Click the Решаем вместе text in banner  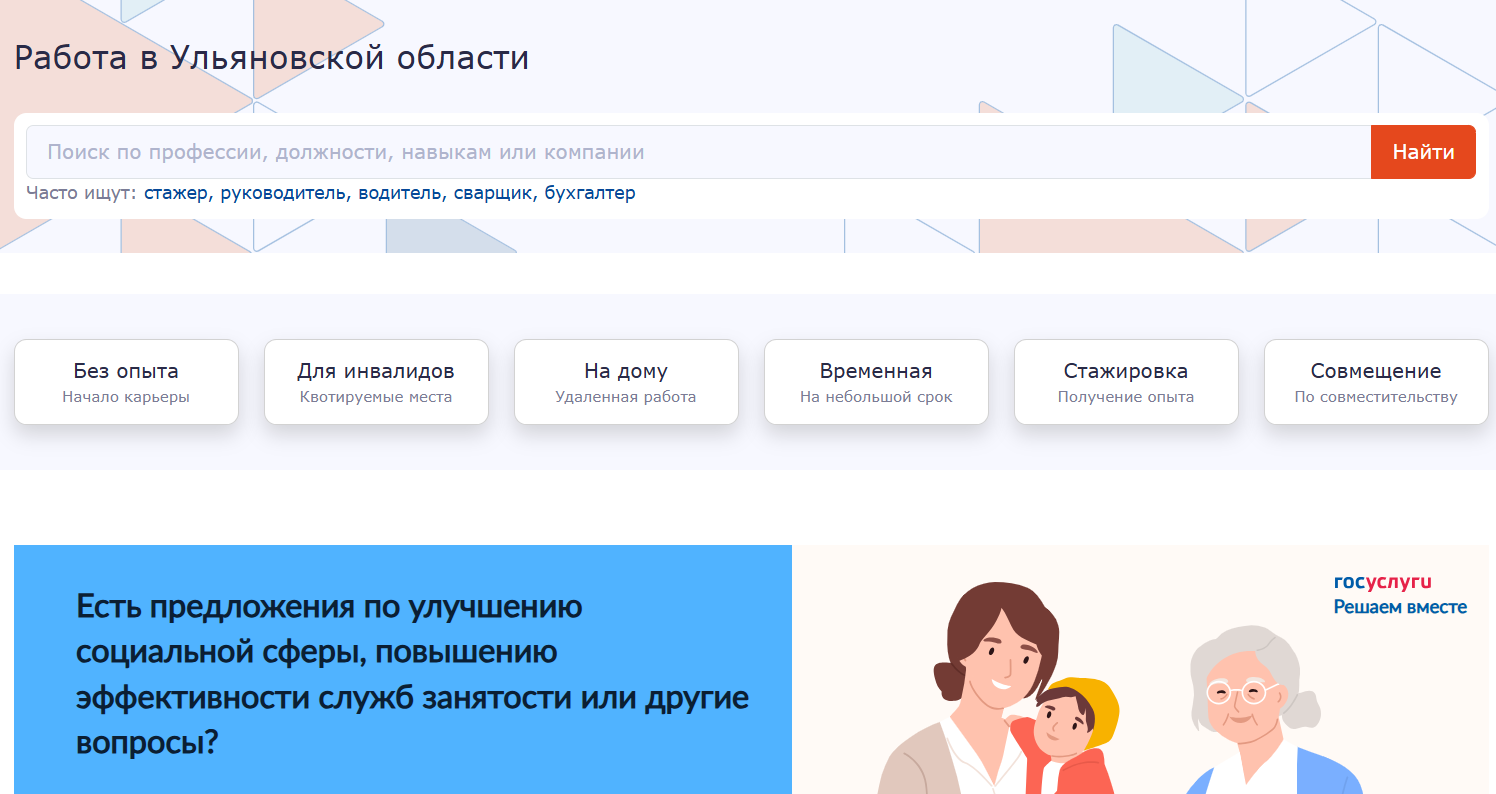[1400, 607]
